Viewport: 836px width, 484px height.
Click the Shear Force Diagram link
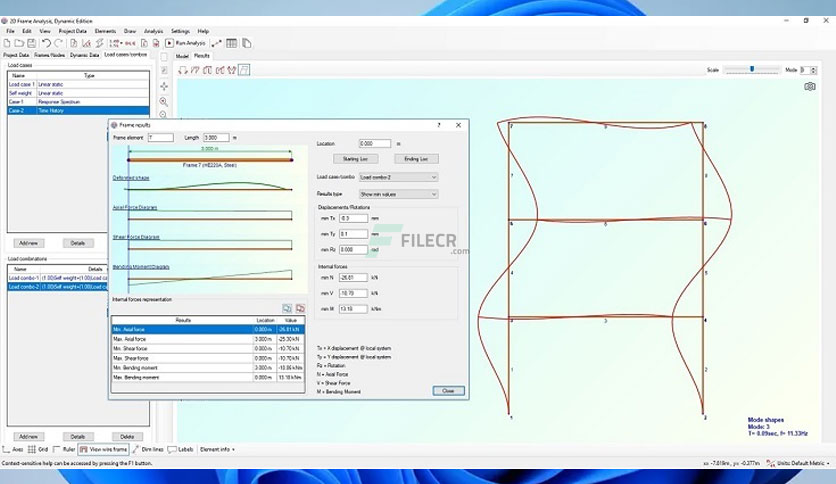136,237
